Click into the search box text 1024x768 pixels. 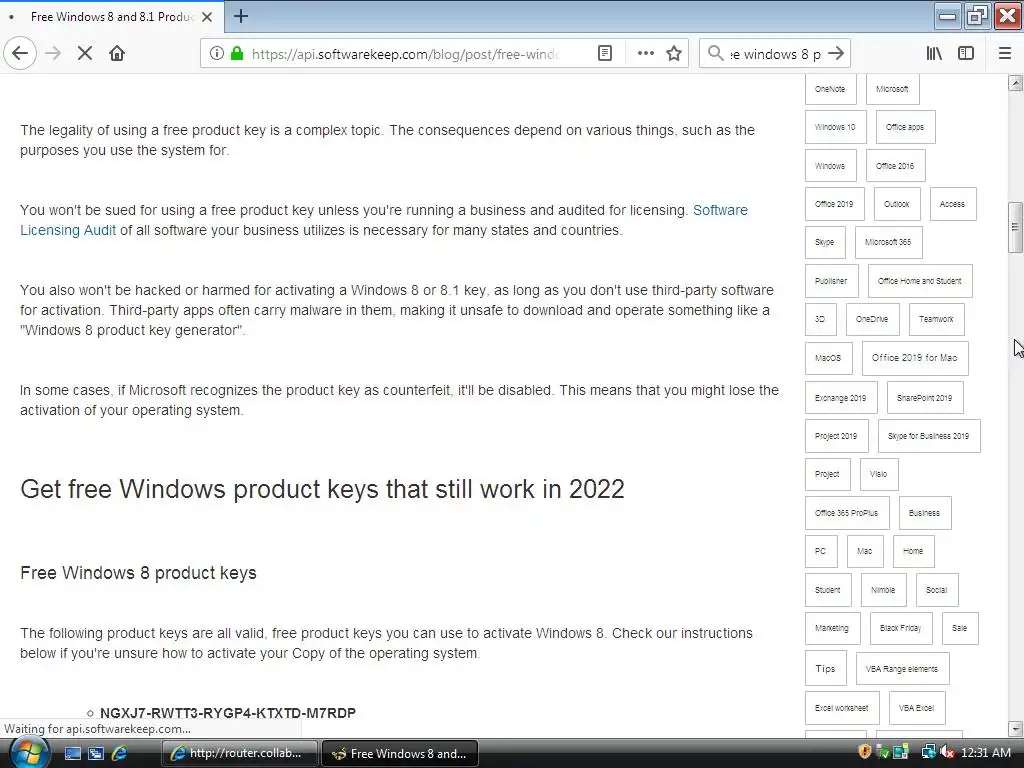click(775, 54)
